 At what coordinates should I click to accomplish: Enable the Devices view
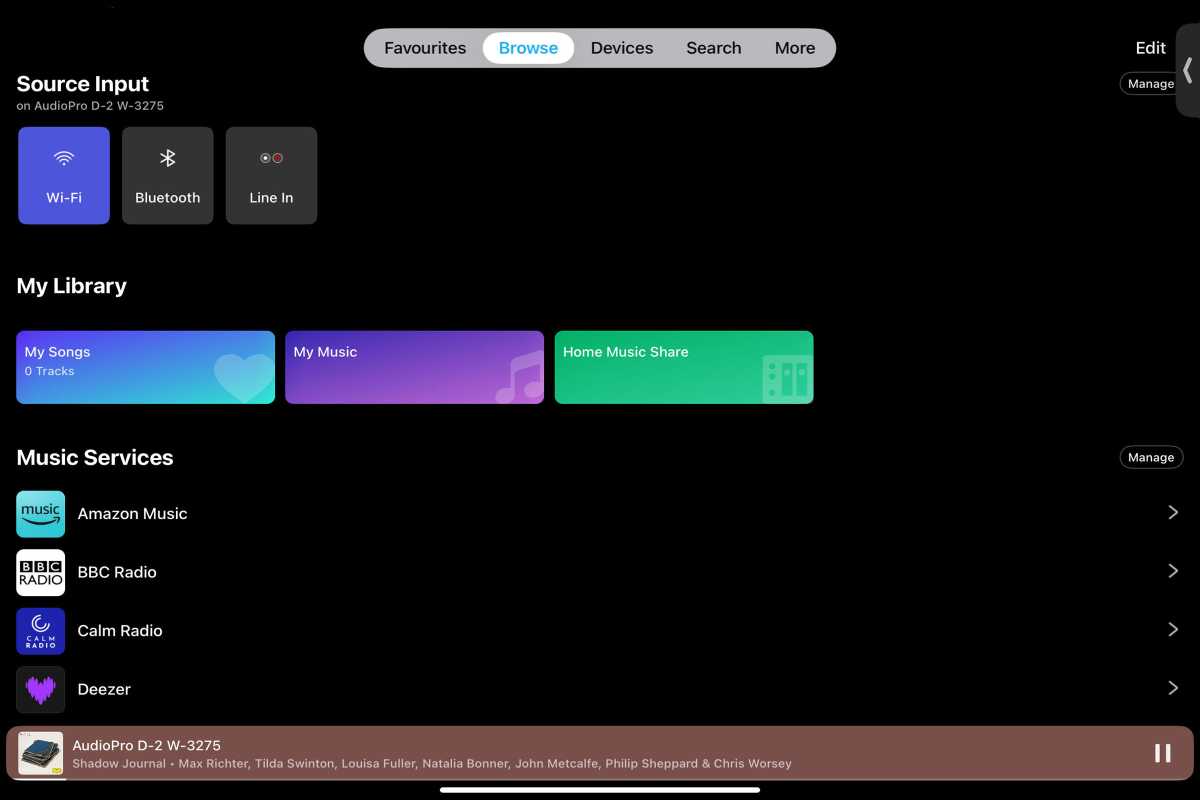tap(622, 47)
